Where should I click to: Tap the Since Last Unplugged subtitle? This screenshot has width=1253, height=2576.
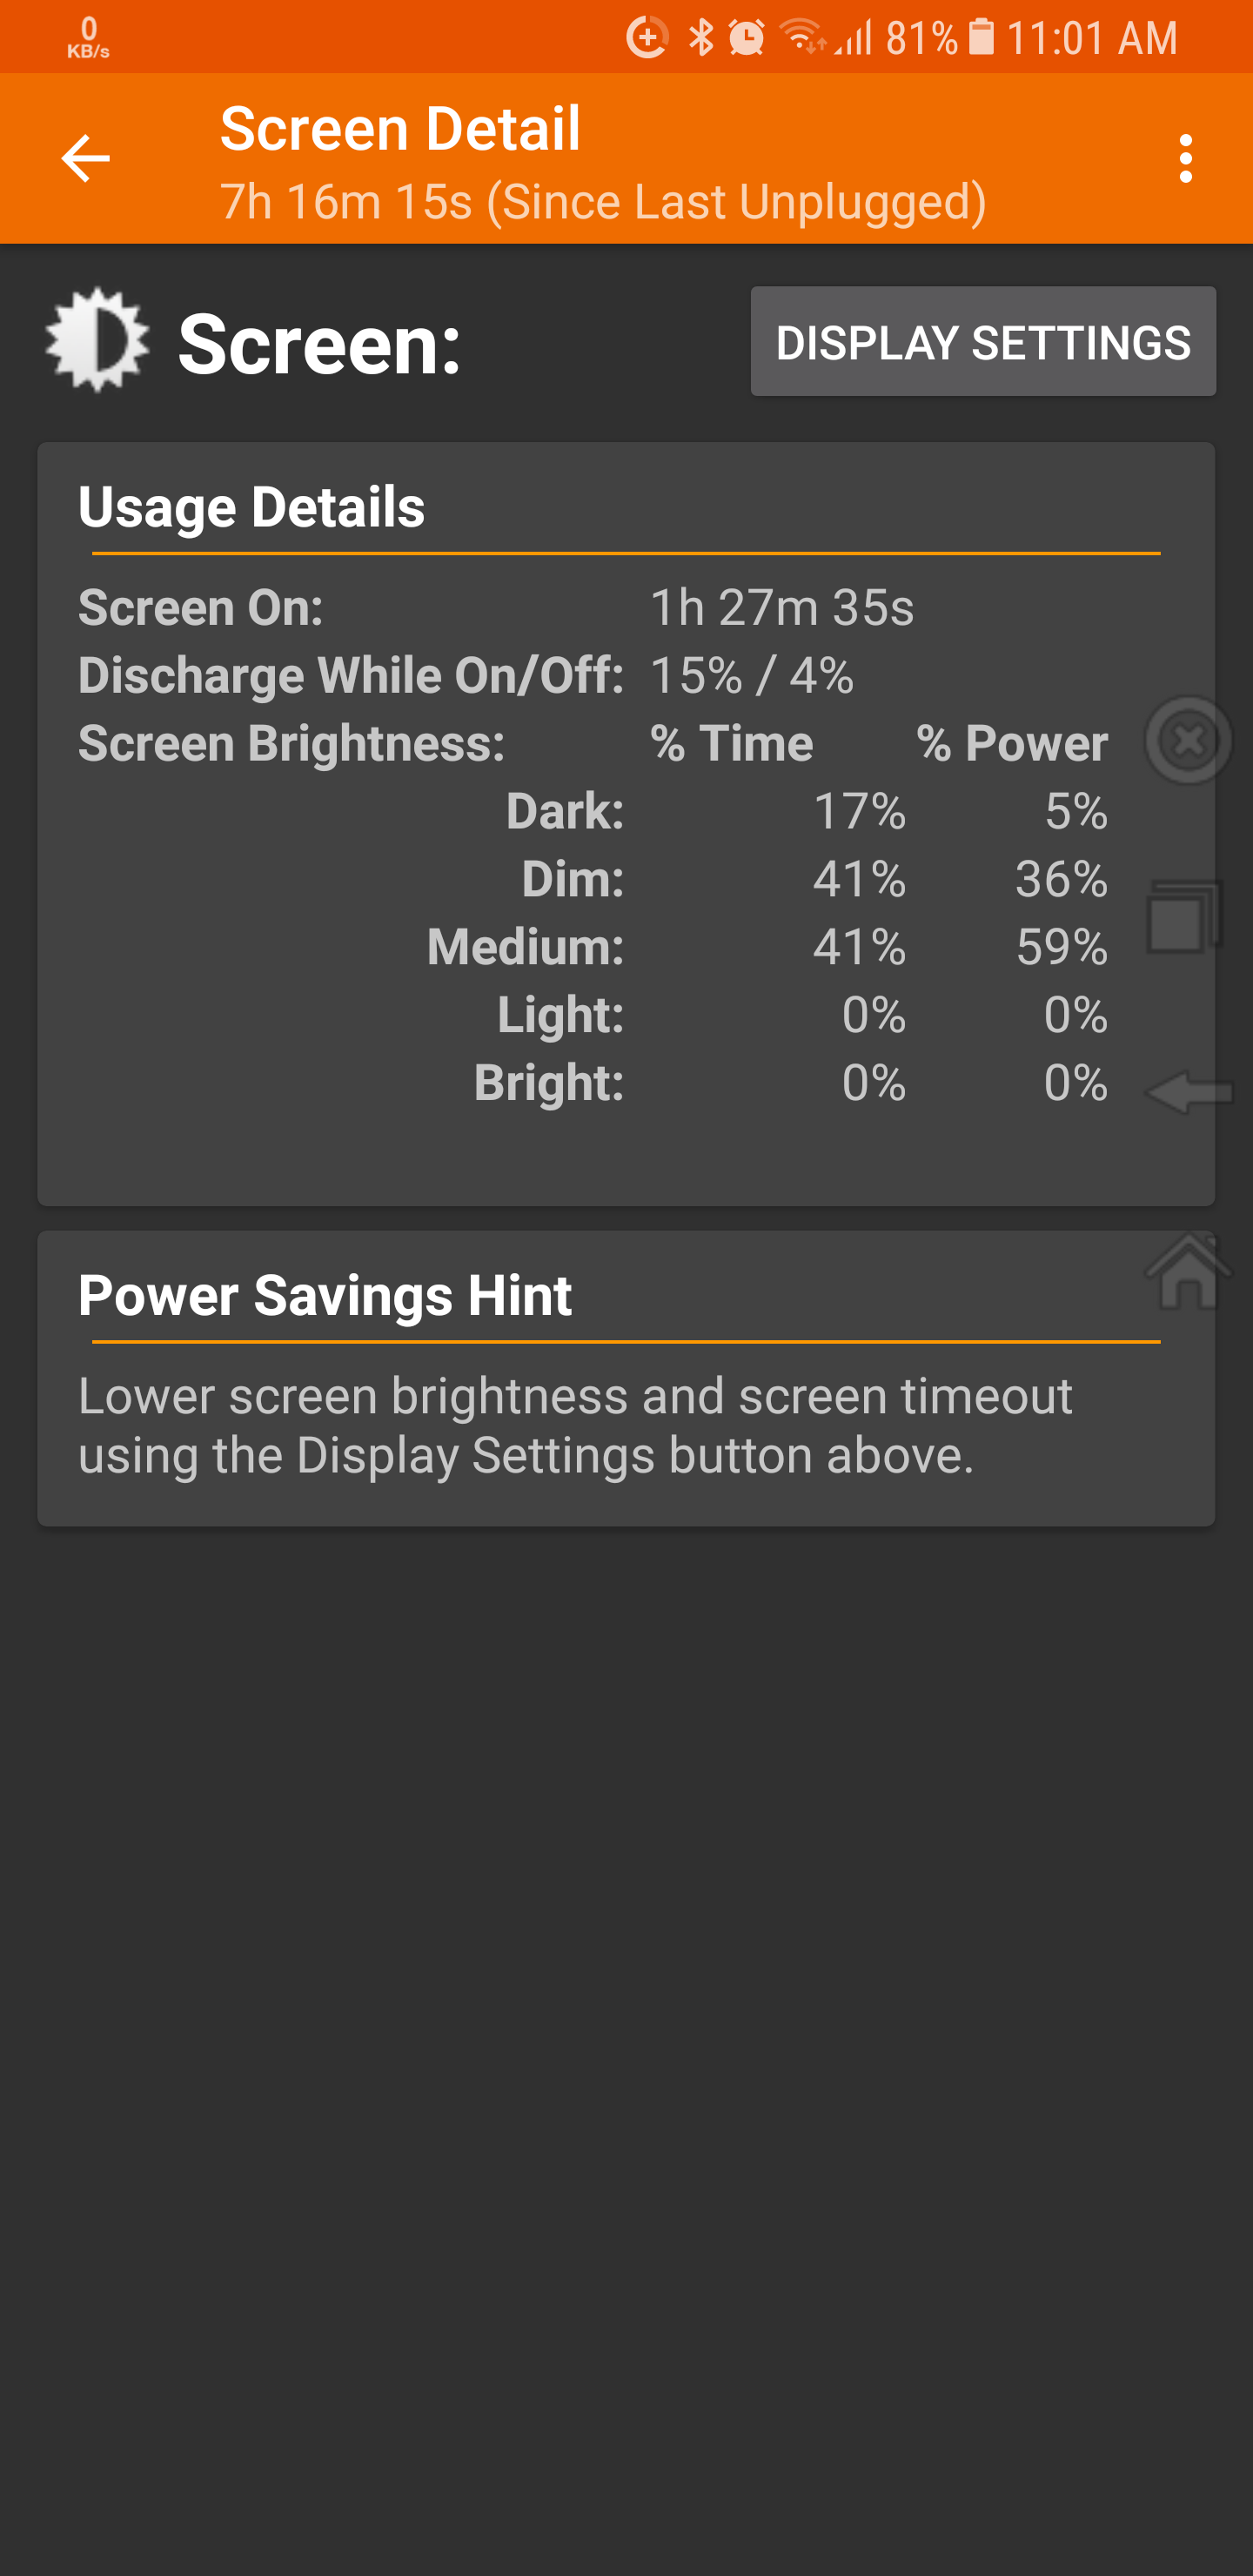coord(603,202)
